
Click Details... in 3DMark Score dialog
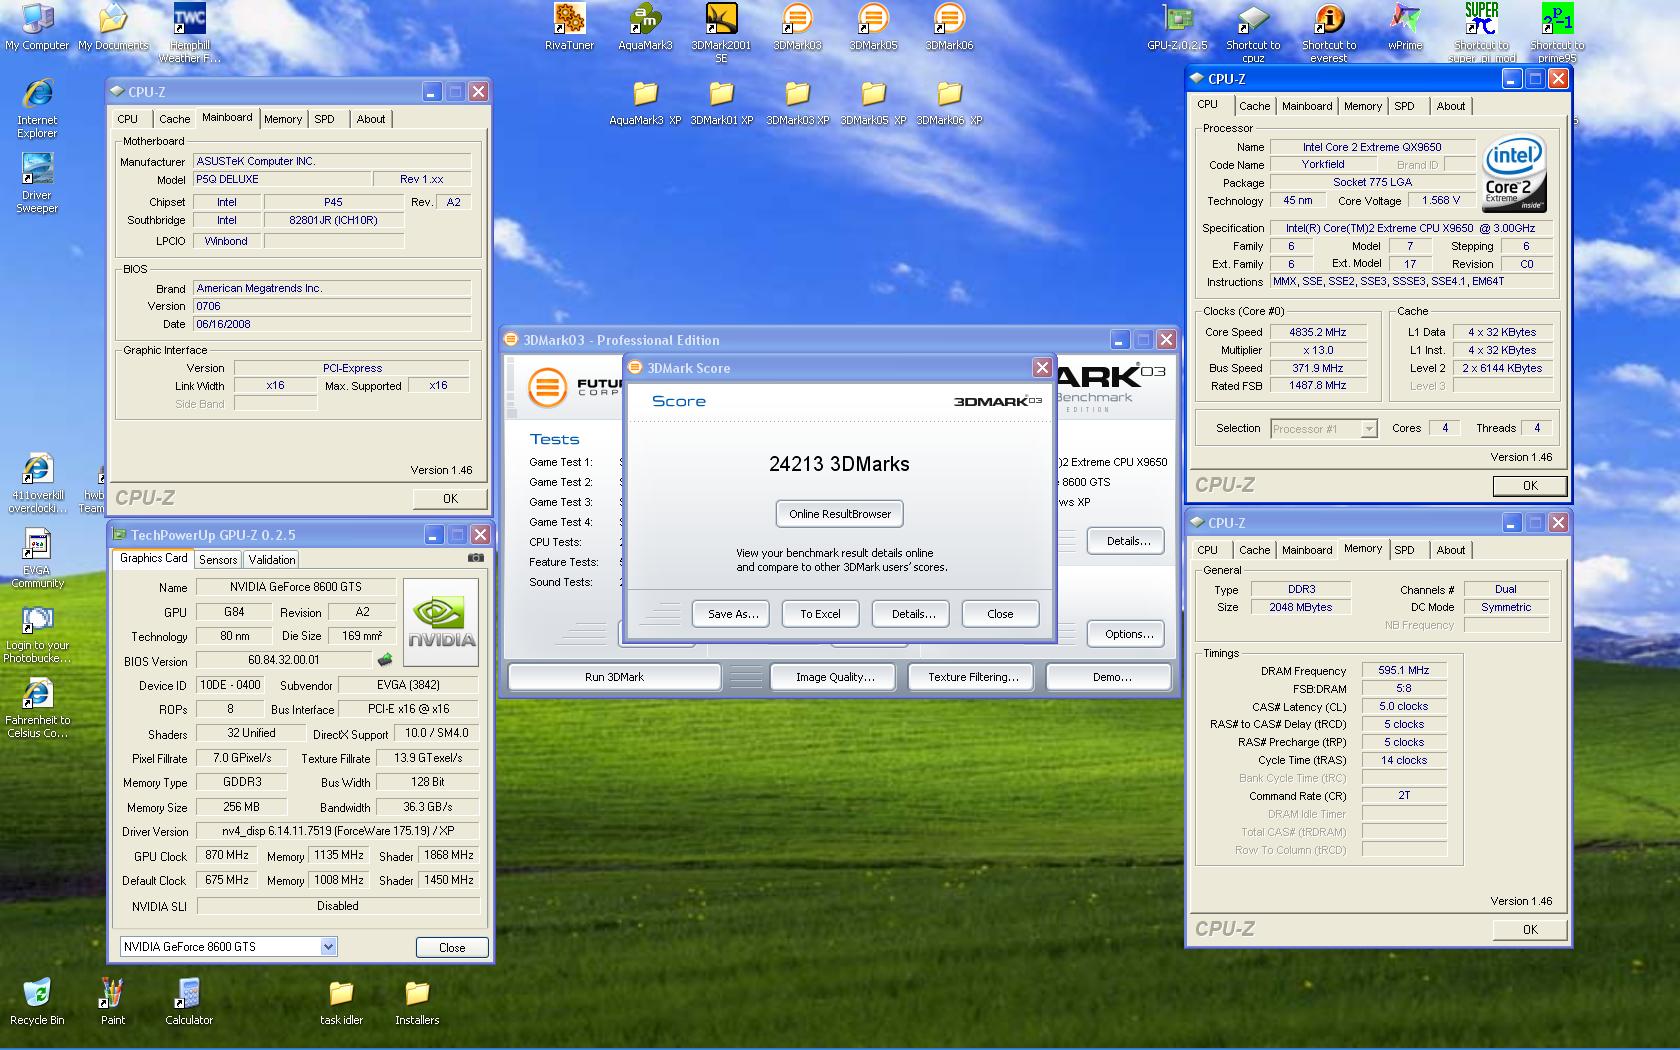tap(913, 614)
